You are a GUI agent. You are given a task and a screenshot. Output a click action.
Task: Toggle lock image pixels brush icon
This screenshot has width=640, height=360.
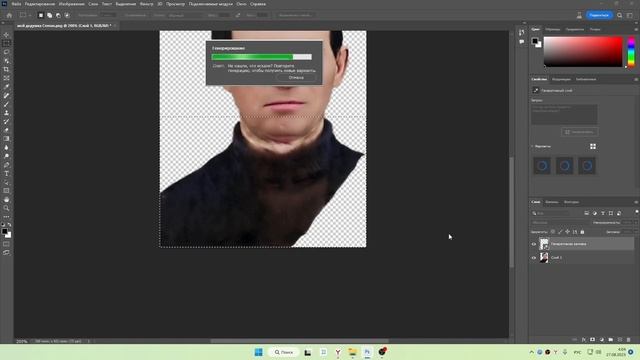pos(560,231)
